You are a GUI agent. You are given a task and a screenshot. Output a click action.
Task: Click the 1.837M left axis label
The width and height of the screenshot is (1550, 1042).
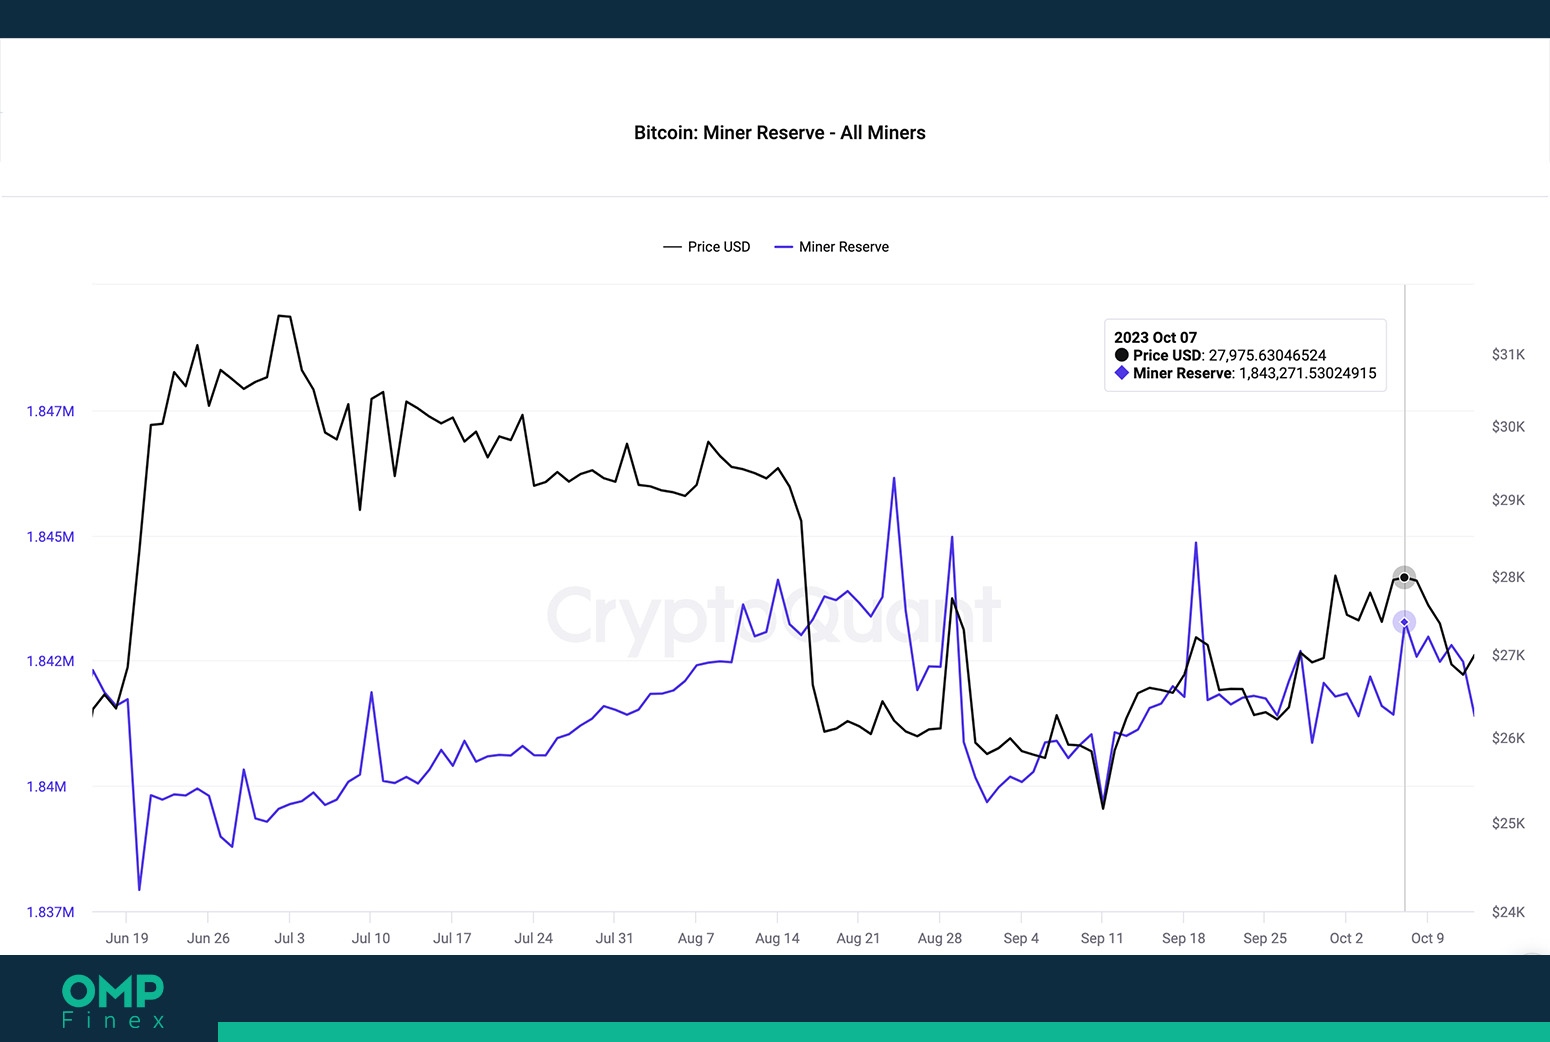click(x=50, y=912)
